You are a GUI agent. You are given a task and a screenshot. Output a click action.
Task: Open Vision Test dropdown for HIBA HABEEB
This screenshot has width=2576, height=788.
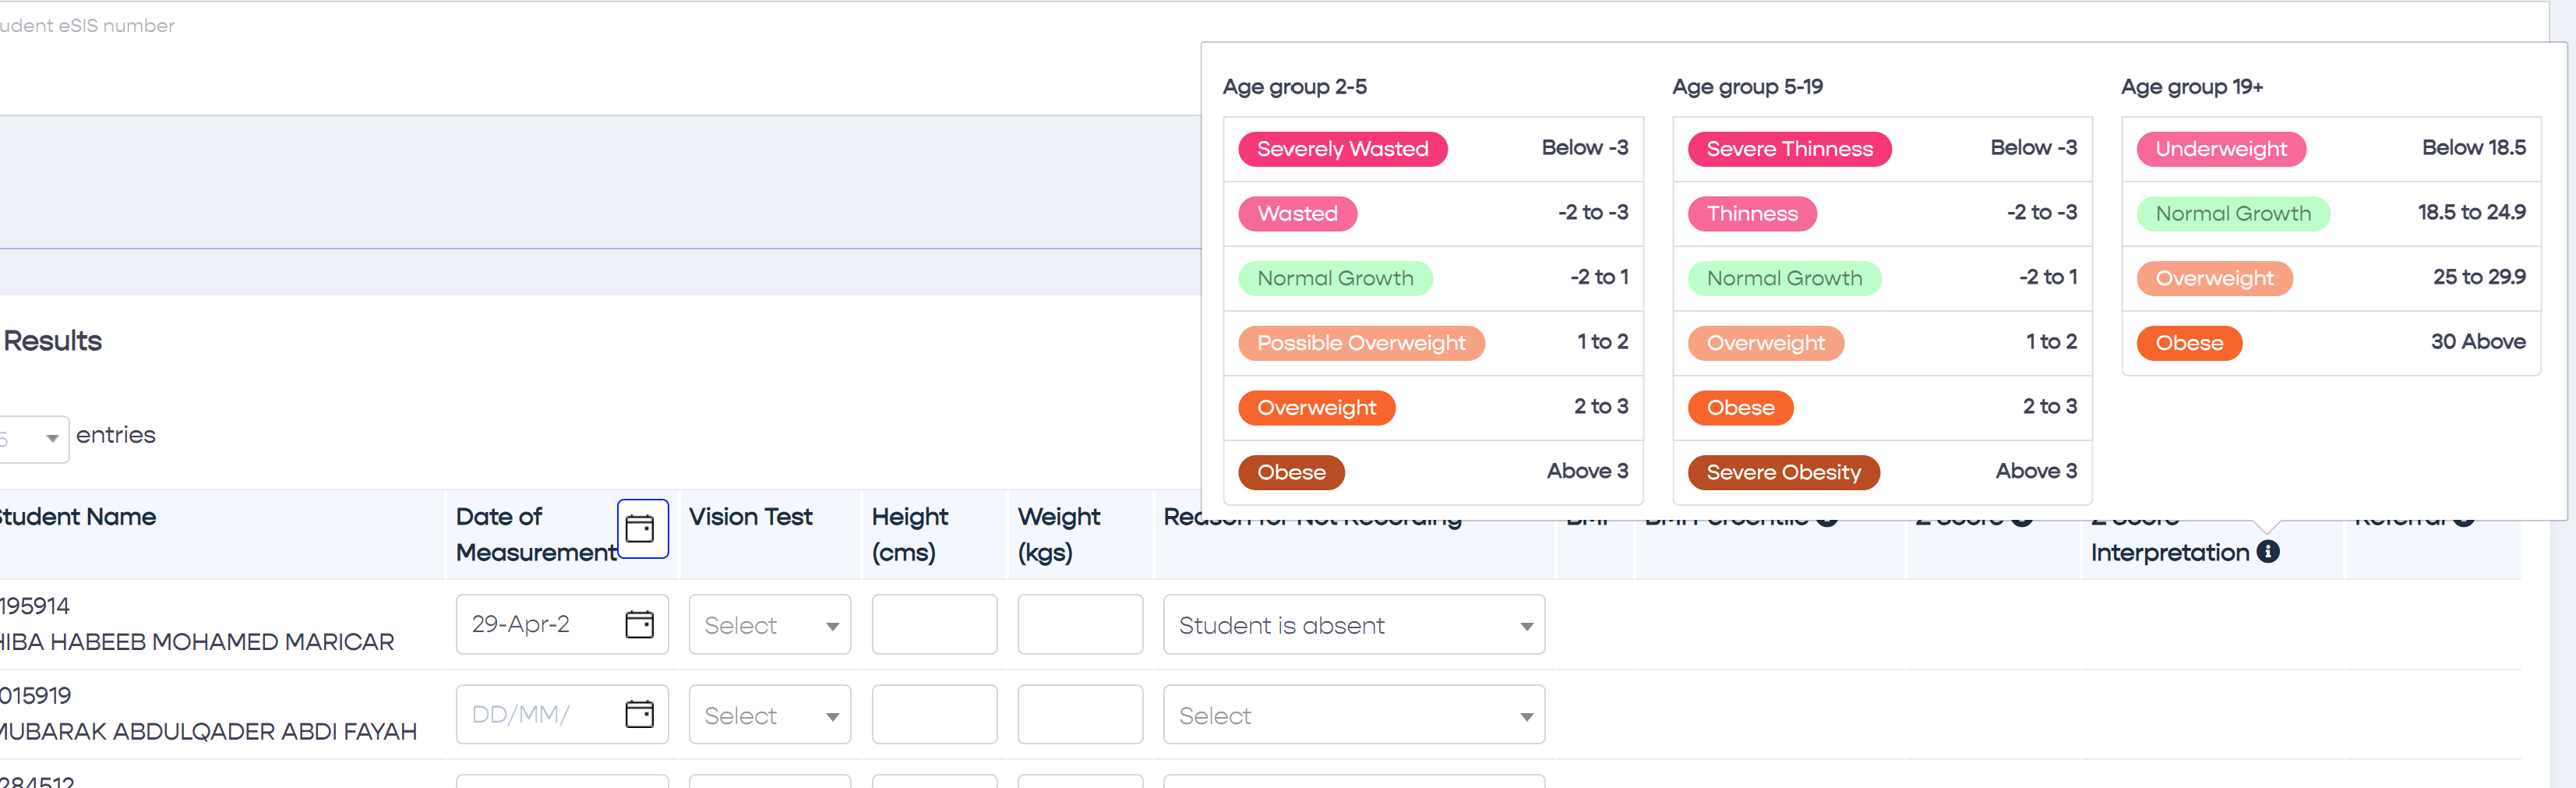point(769,625)
